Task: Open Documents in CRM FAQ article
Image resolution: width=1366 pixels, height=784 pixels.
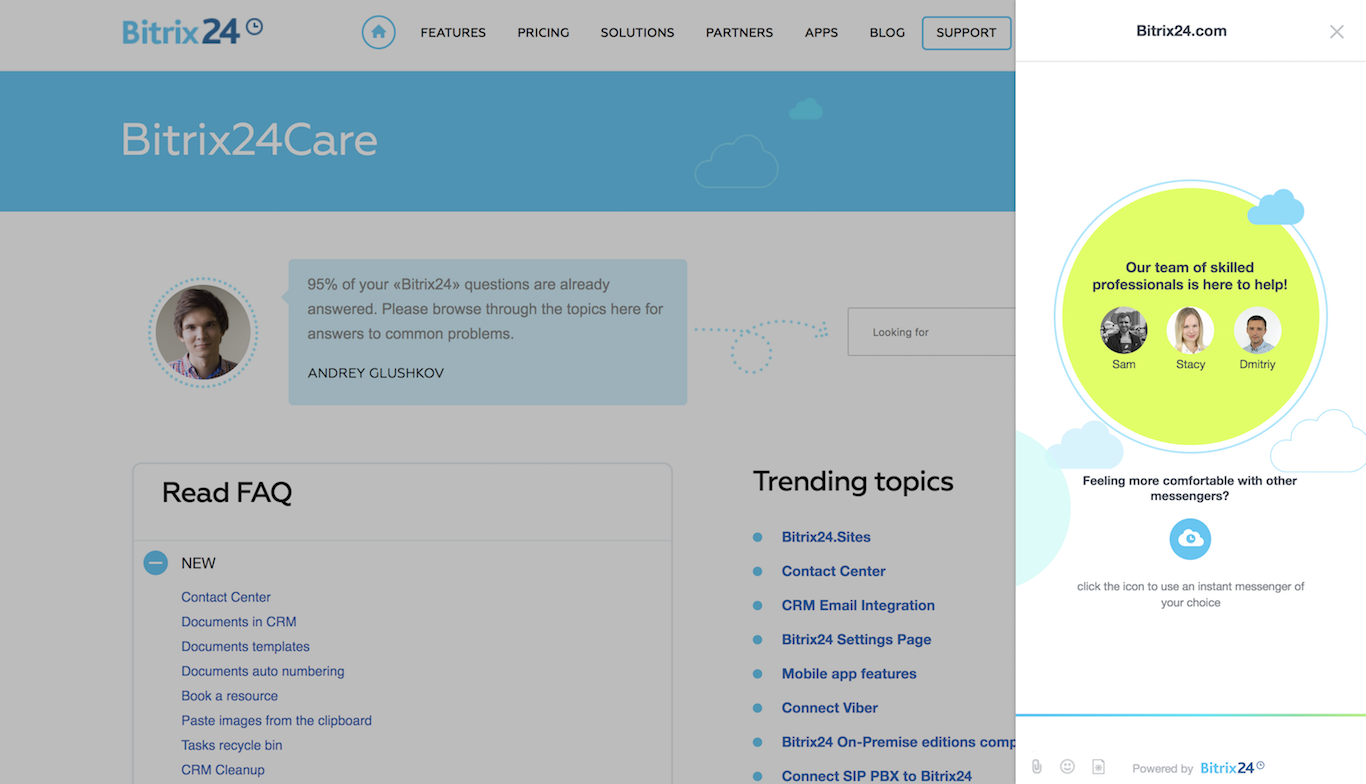Action: [x=239, y=622]
